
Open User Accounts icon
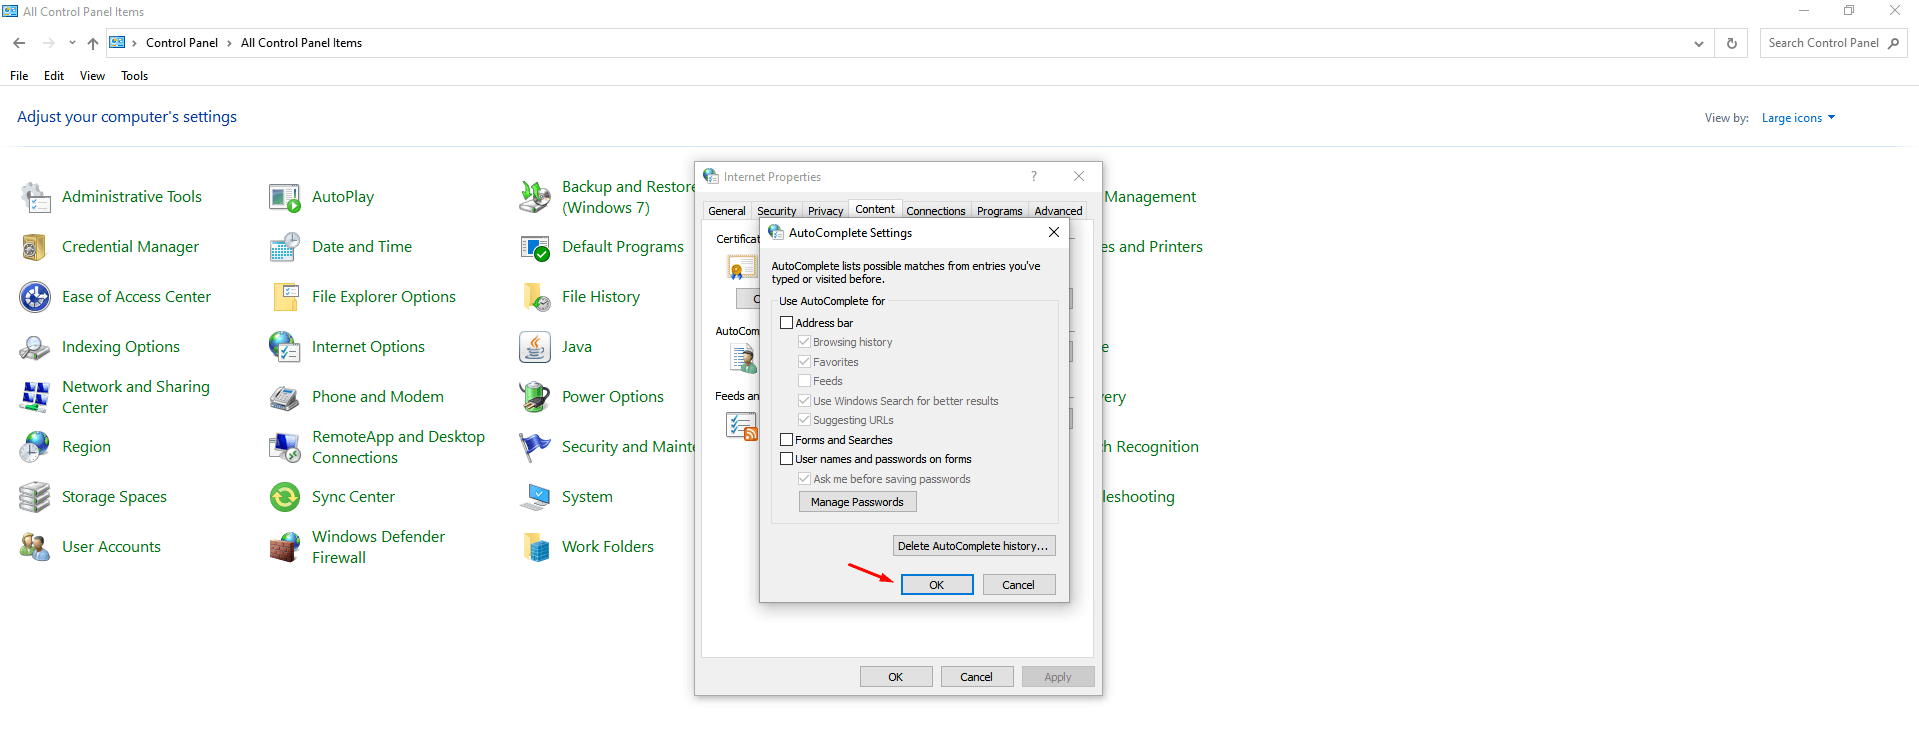click(x=35, y=547)
